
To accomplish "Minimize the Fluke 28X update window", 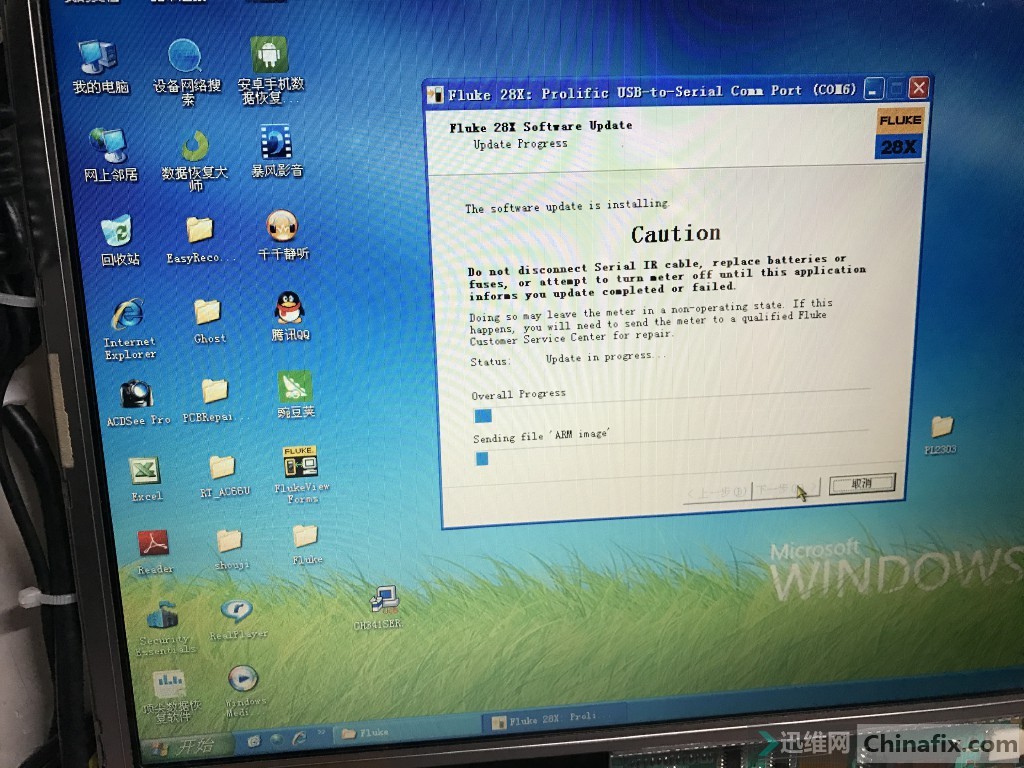I will [874, 89].
